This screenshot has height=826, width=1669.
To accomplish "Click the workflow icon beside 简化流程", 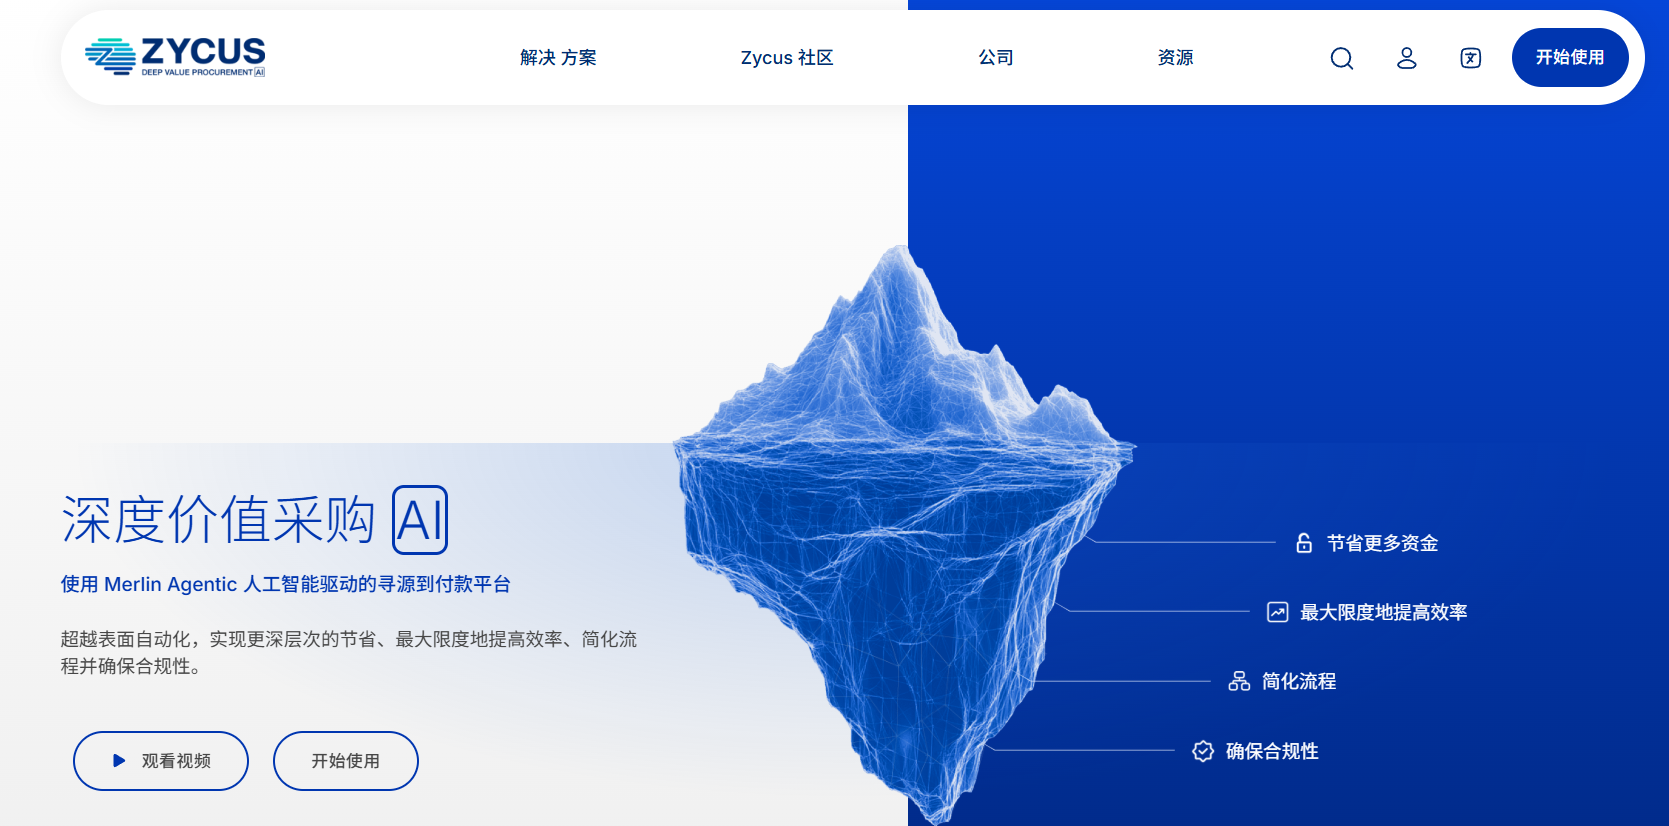I will click(1239, 681).
